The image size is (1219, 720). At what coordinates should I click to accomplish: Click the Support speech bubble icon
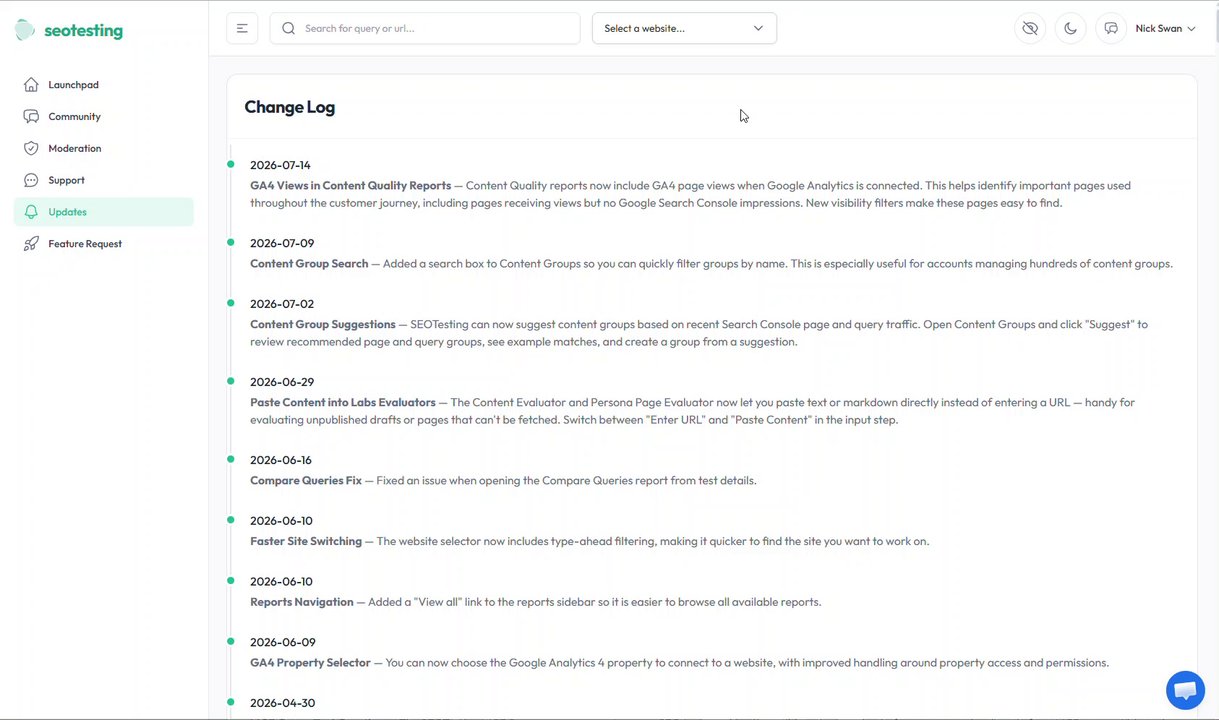point(31,180)
